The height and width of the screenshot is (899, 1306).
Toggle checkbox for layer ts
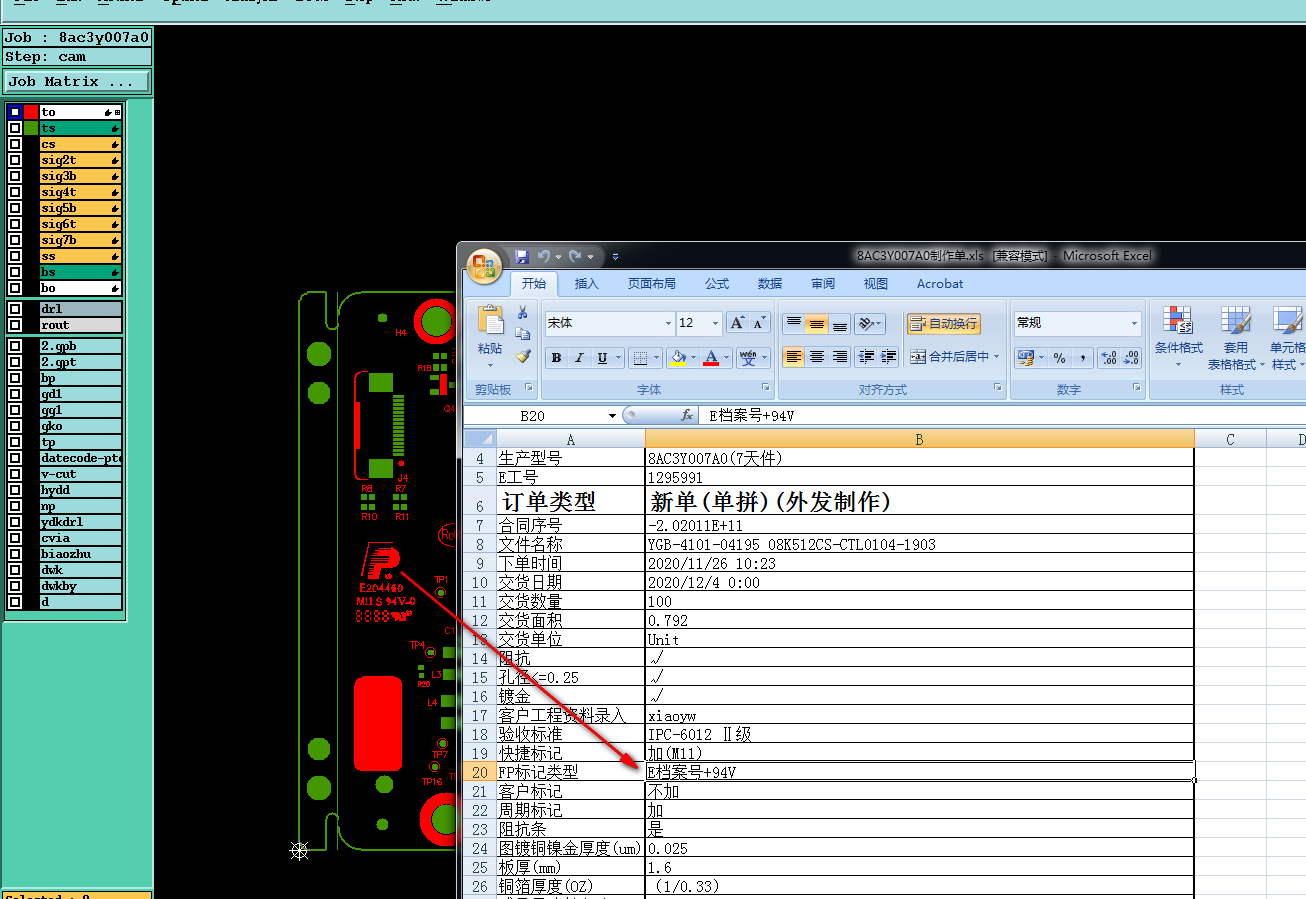click(14, 128)
